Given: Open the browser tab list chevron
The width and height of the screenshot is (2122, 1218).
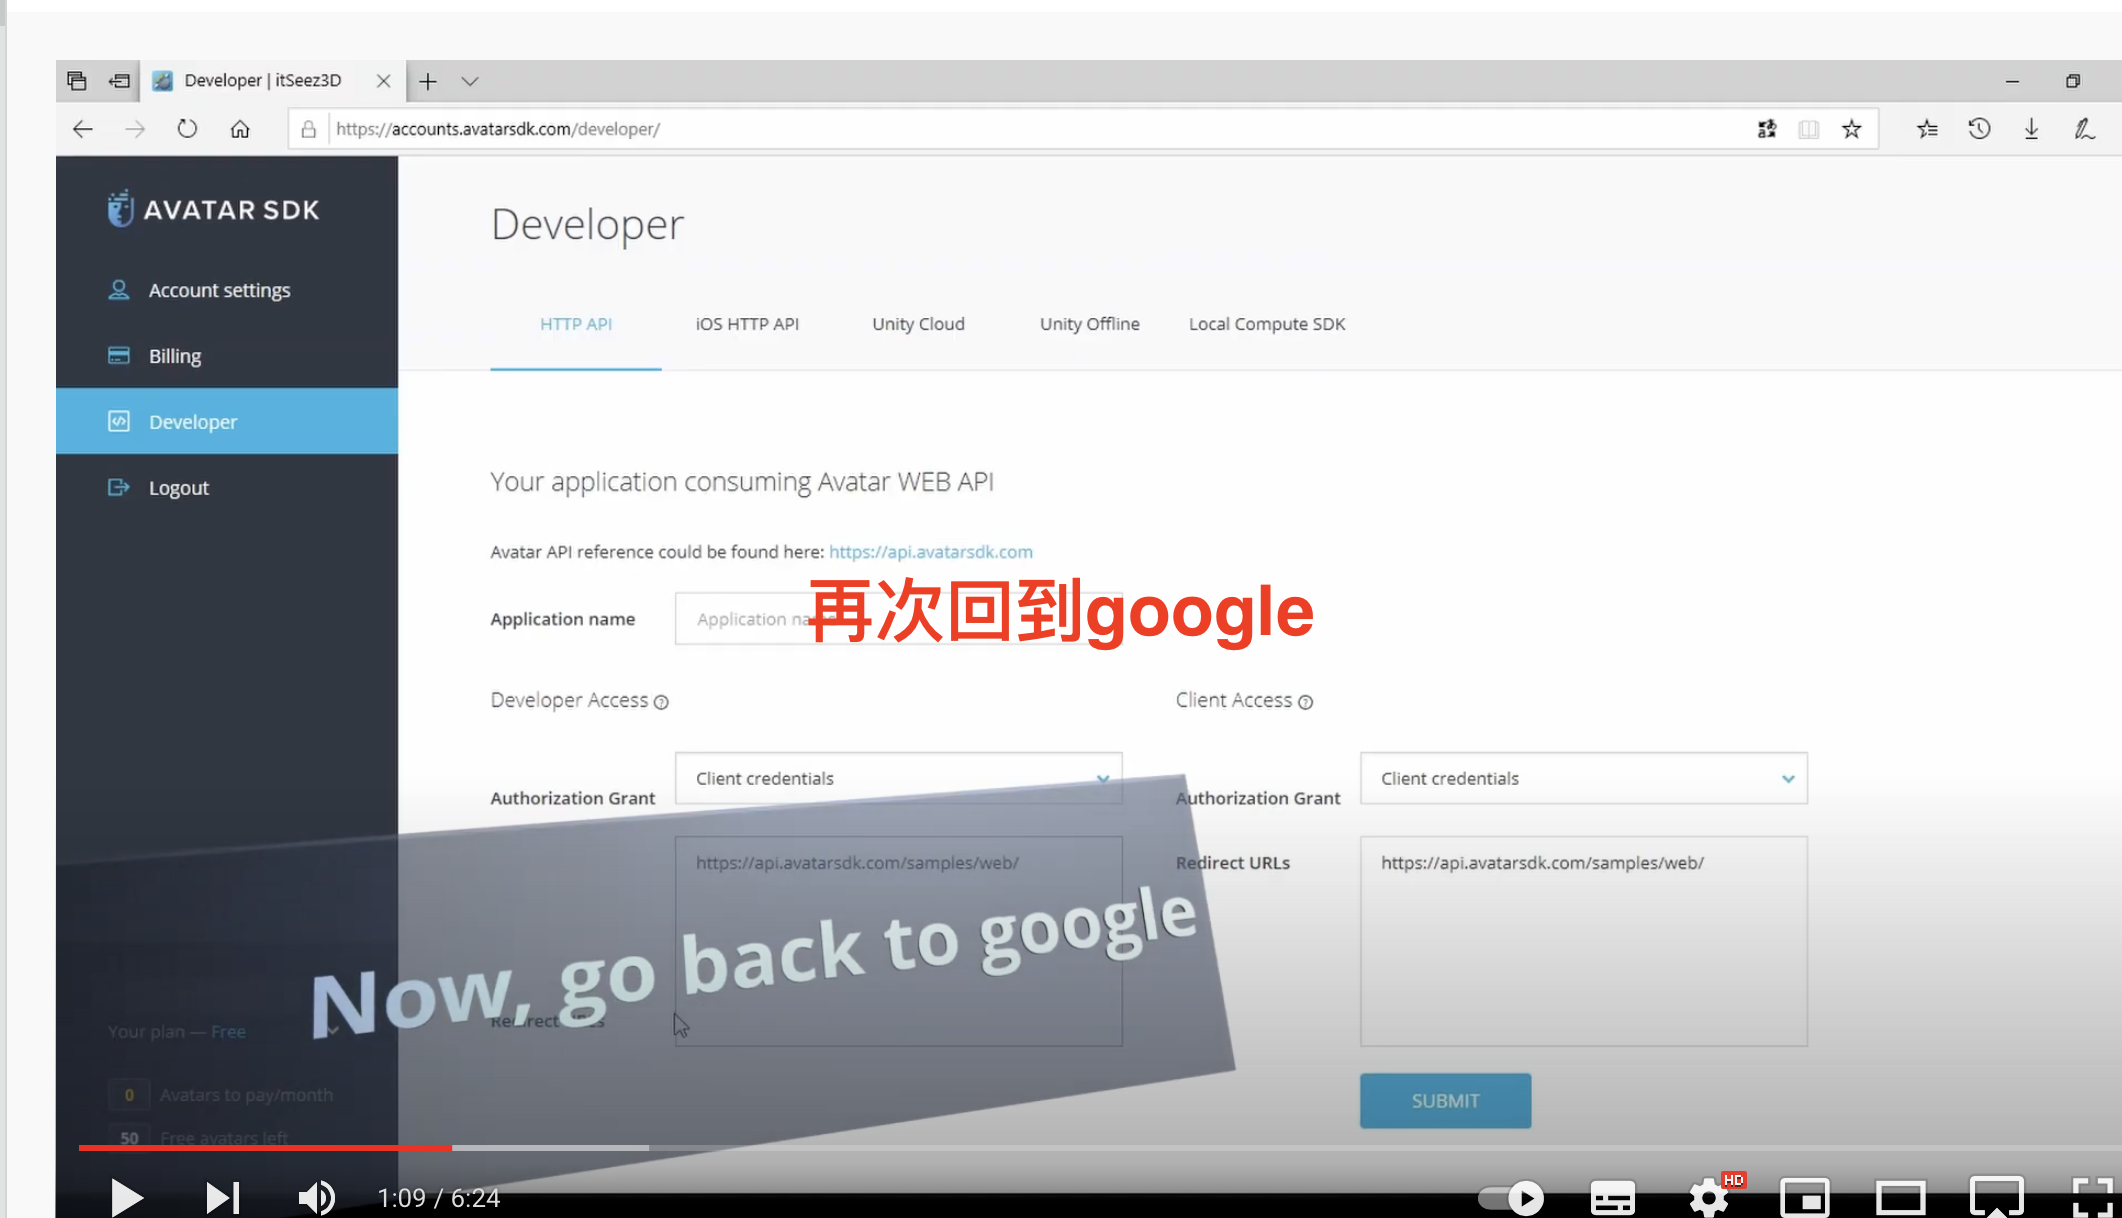Looking at the screenshot, I should [x=470, y=81].
